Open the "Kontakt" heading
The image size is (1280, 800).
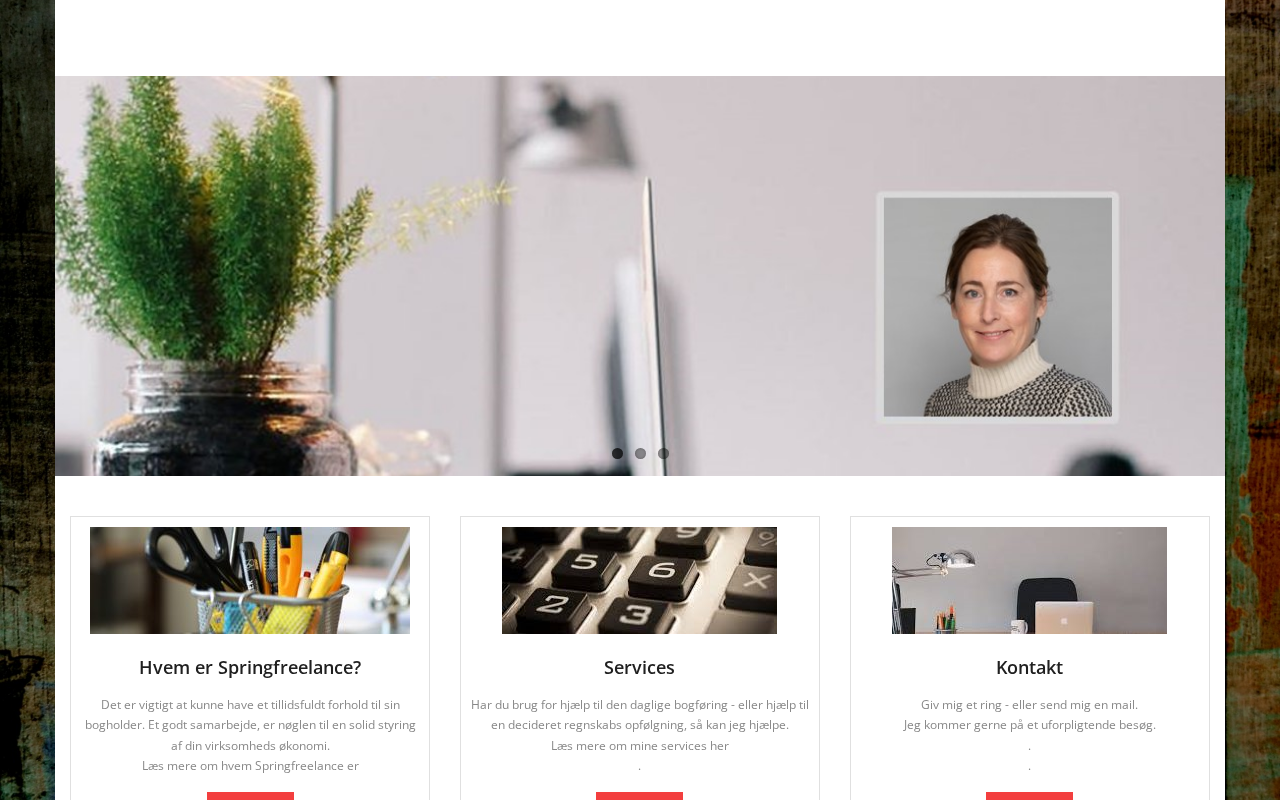[x=1029, y=667]
